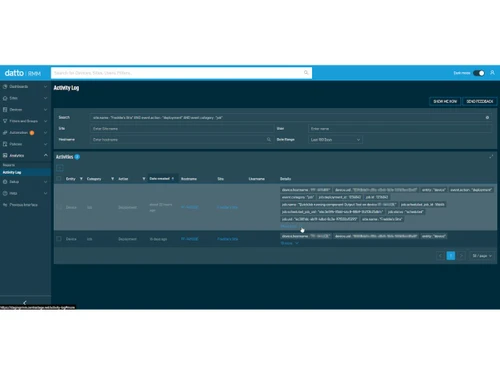
Task: Filter the Category column
Action: point(113,179)
